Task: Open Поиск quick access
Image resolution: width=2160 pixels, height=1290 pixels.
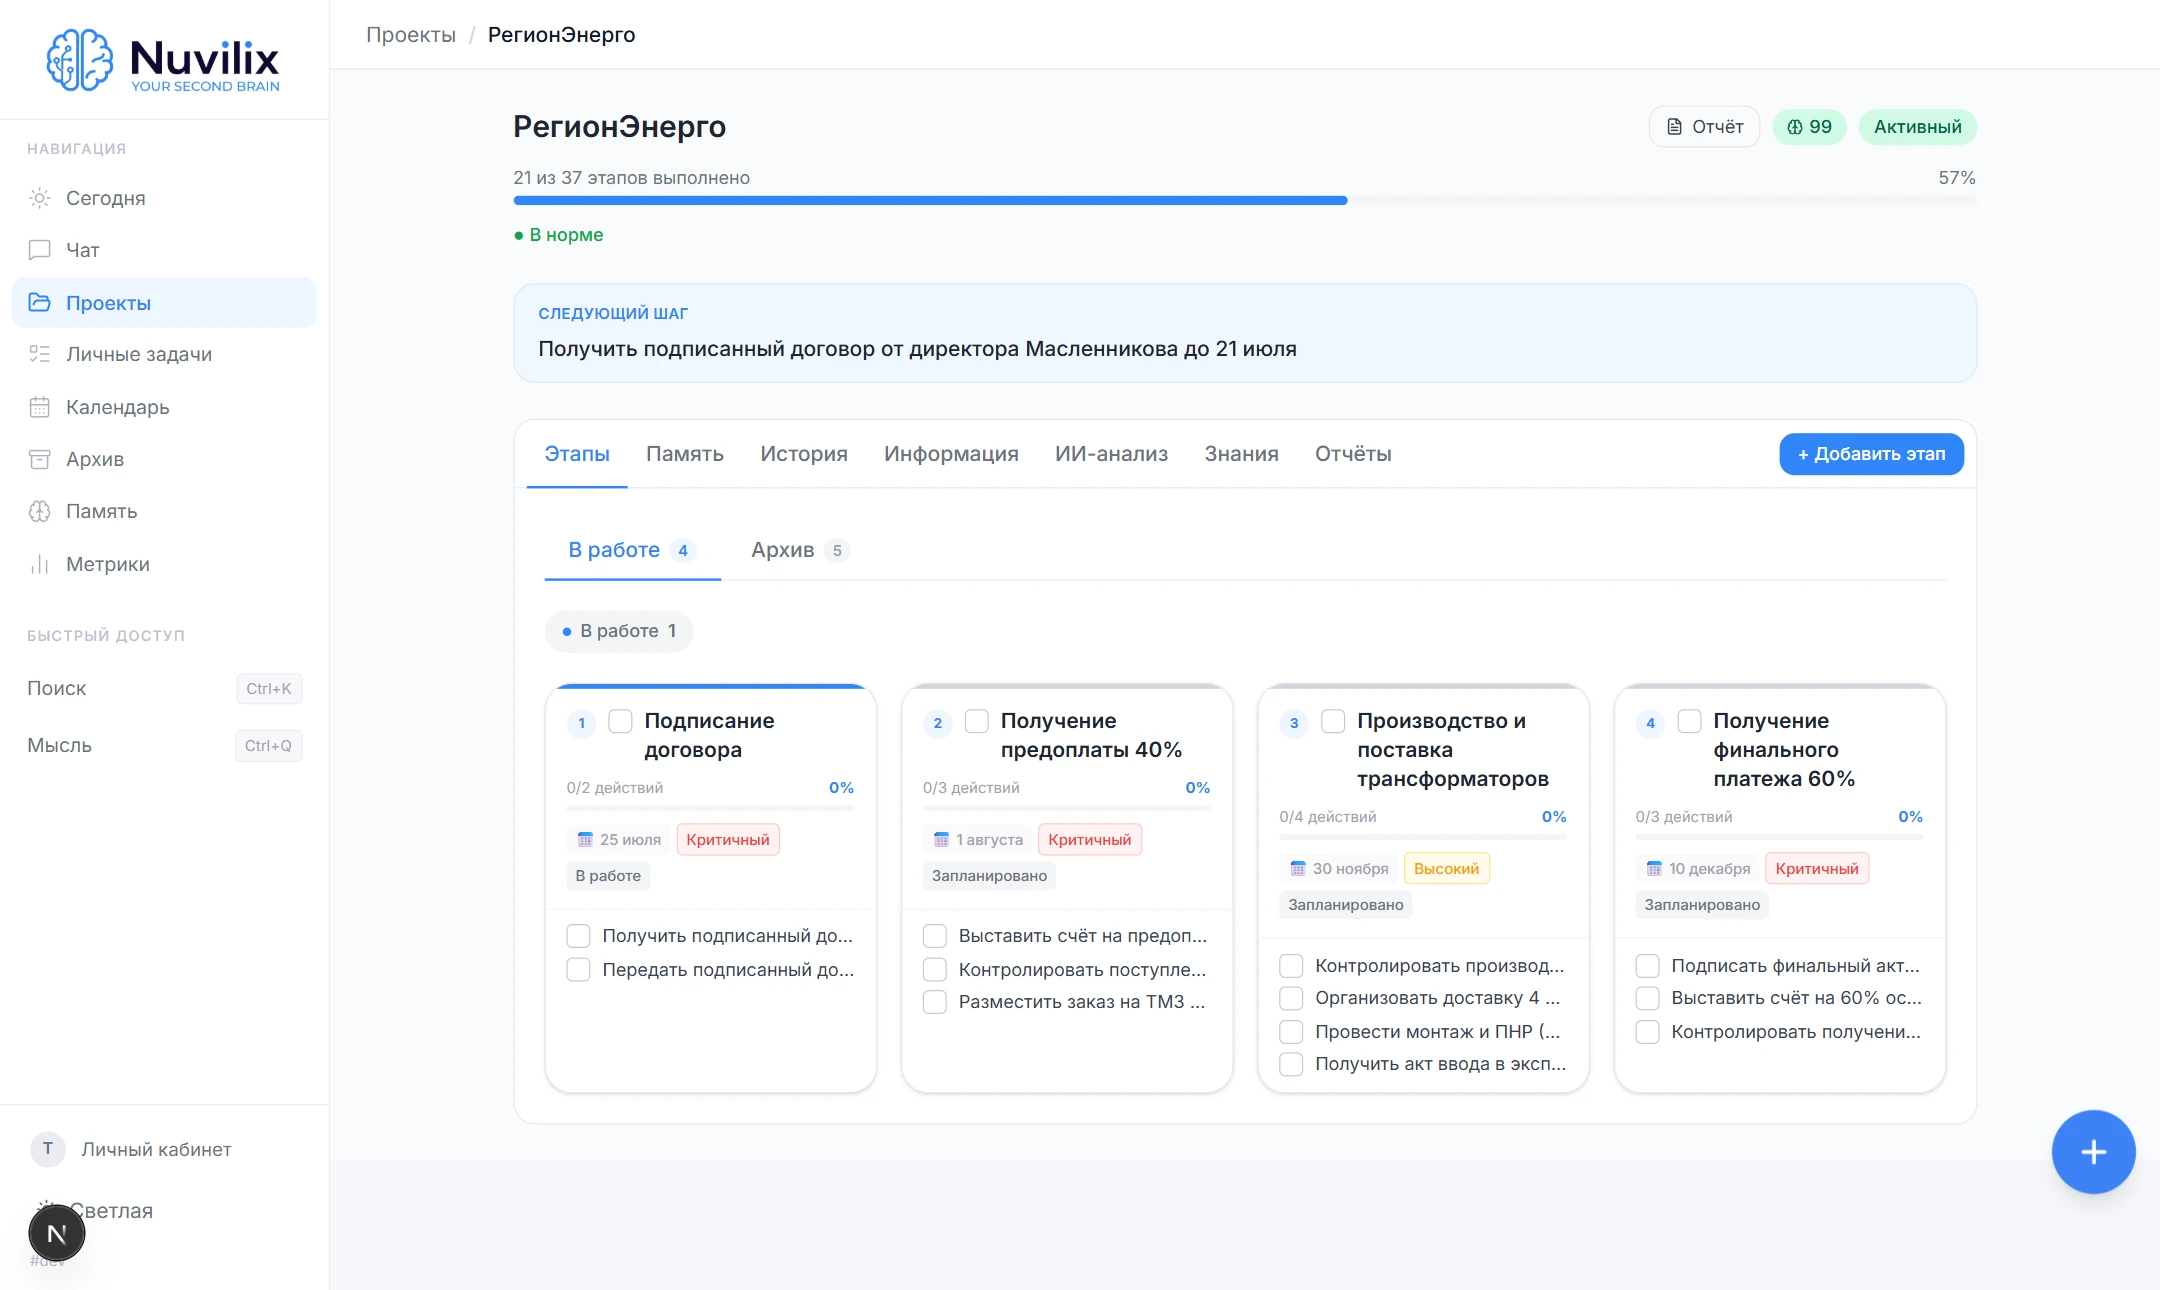Action: point(164,688)
